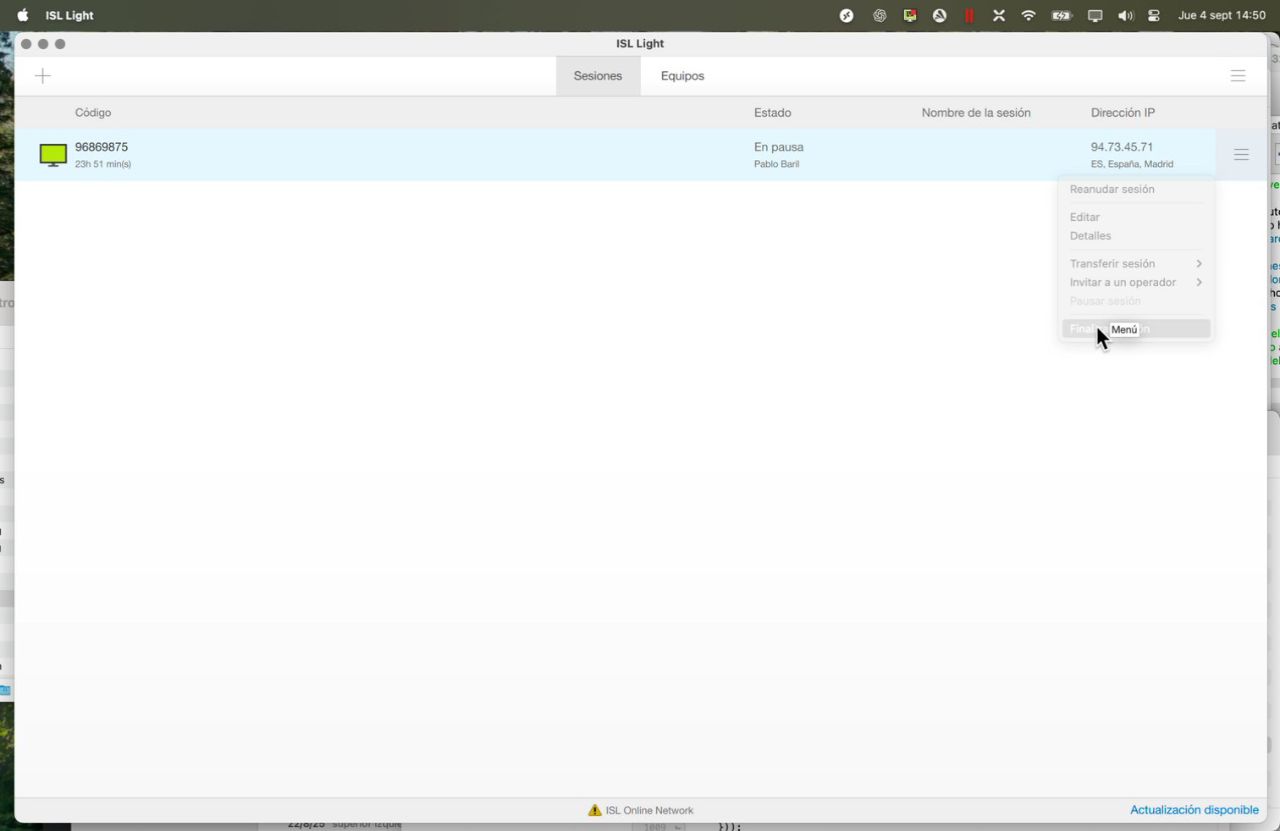Image resolution: width=1280 pixels, height=831 pixels.
Task: Switch to the Equipos tab
Action: [682, 76]
